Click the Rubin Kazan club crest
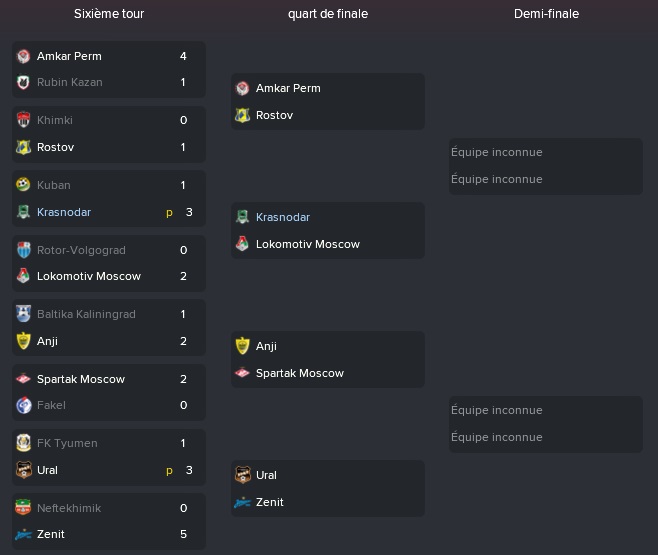The height and width of the screenshot is (555, 658). click(24, 82)
